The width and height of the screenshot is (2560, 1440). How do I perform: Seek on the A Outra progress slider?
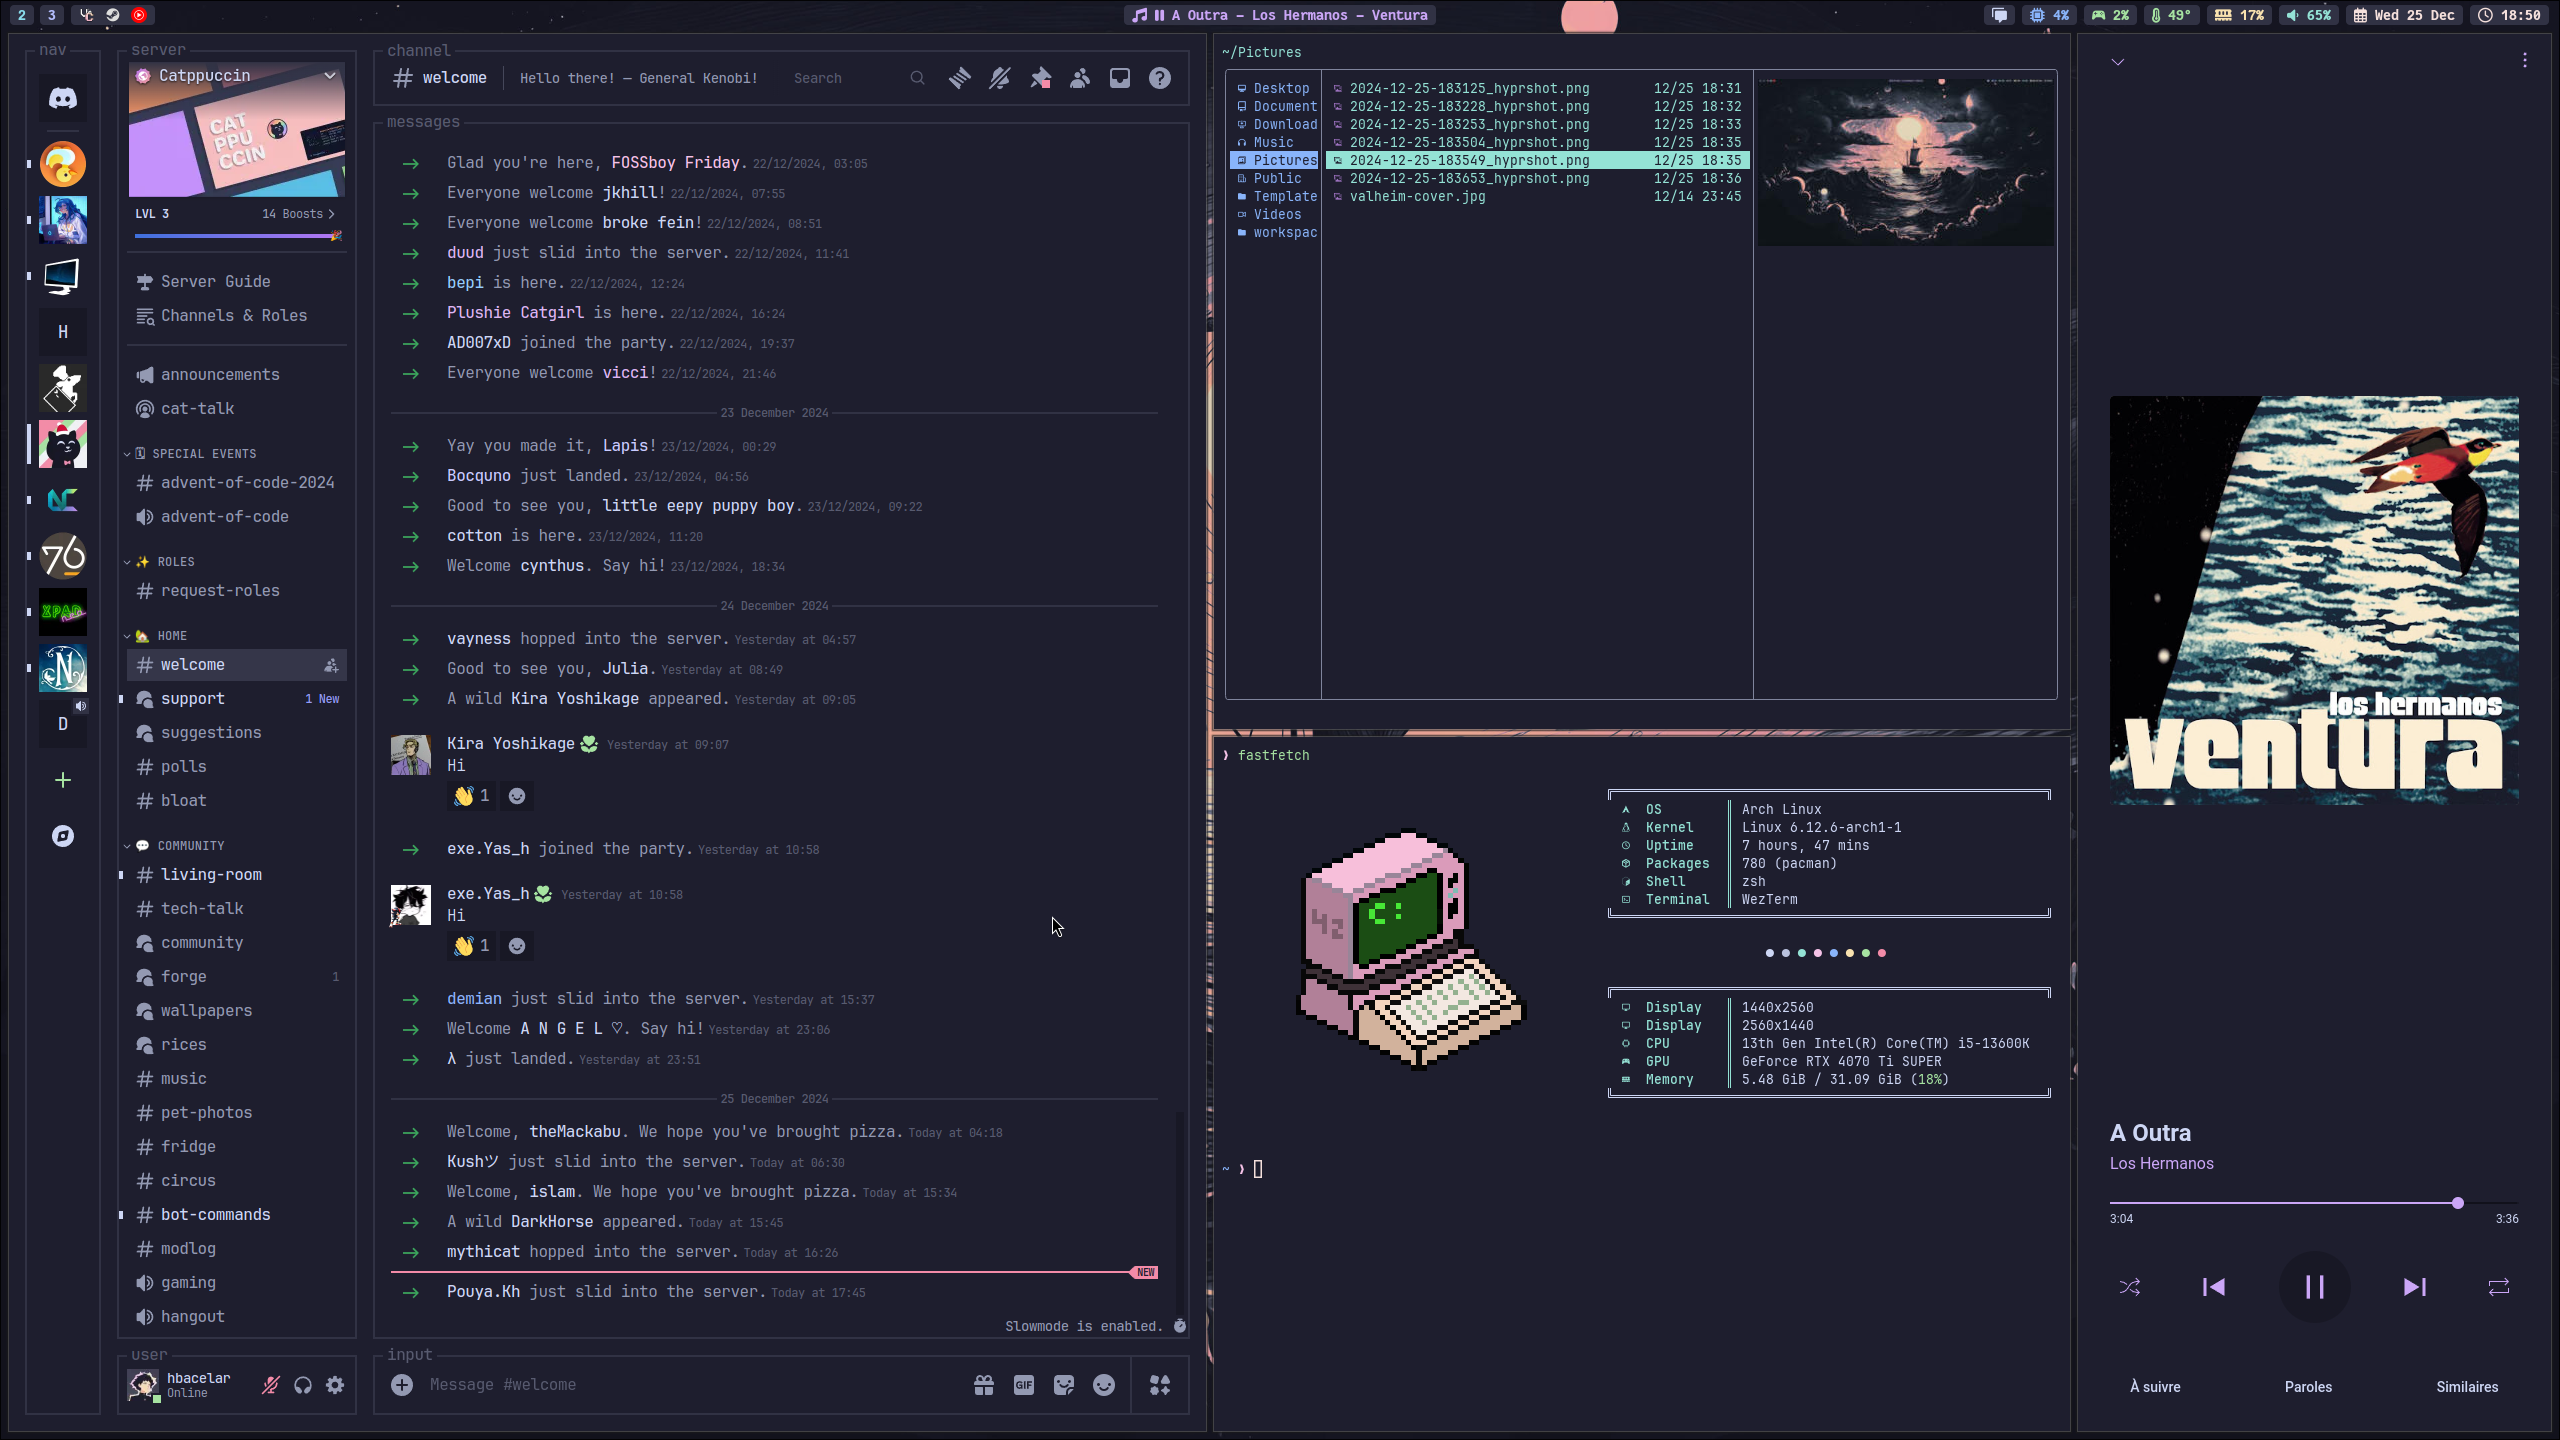click(x=2314, y=1203)
